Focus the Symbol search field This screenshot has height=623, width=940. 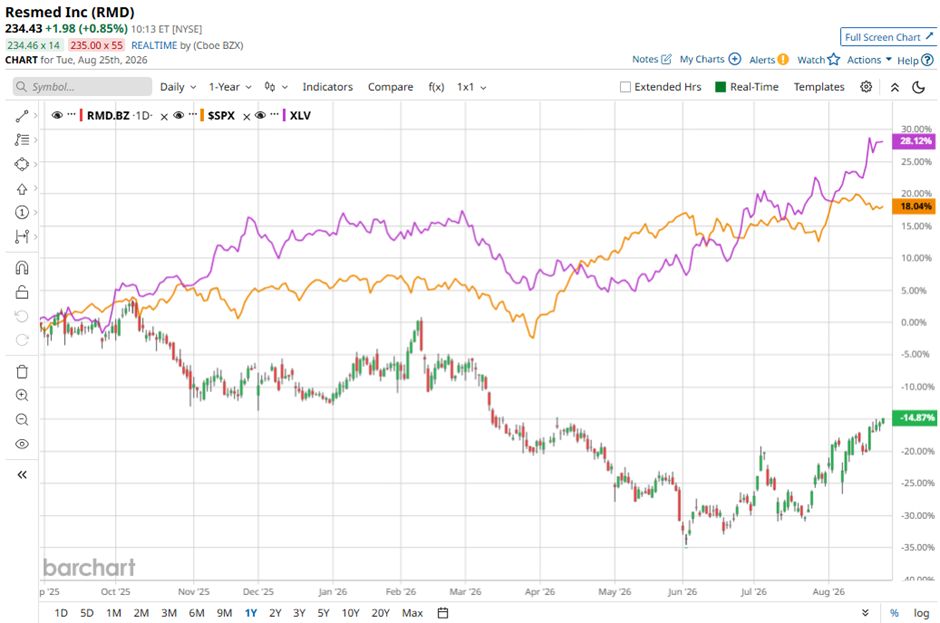coord(82,87)
